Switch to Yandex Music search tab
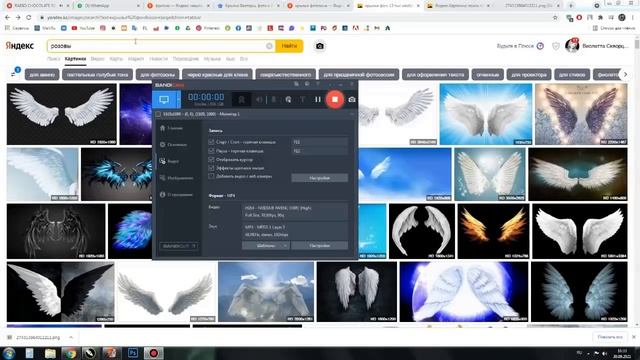The width and height of the screenshot is (640, 360). point(212,59)
